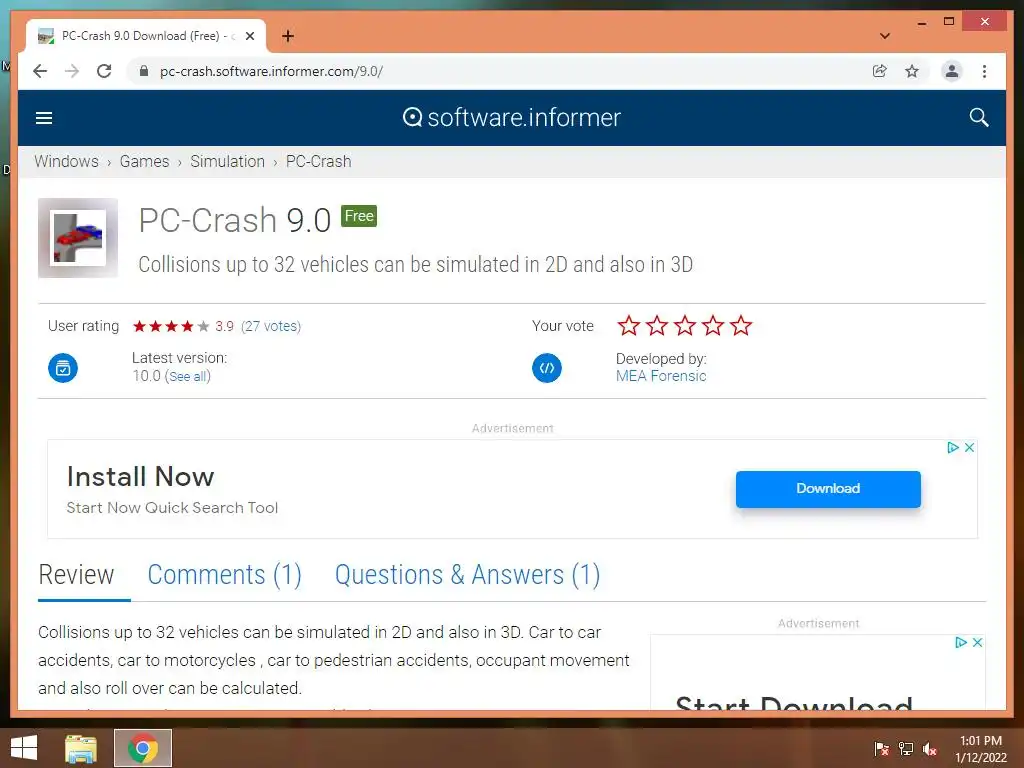The height and width of the screenshot is (768, 1024).
Task: Open a new browser tab
Action: [288, 36]
